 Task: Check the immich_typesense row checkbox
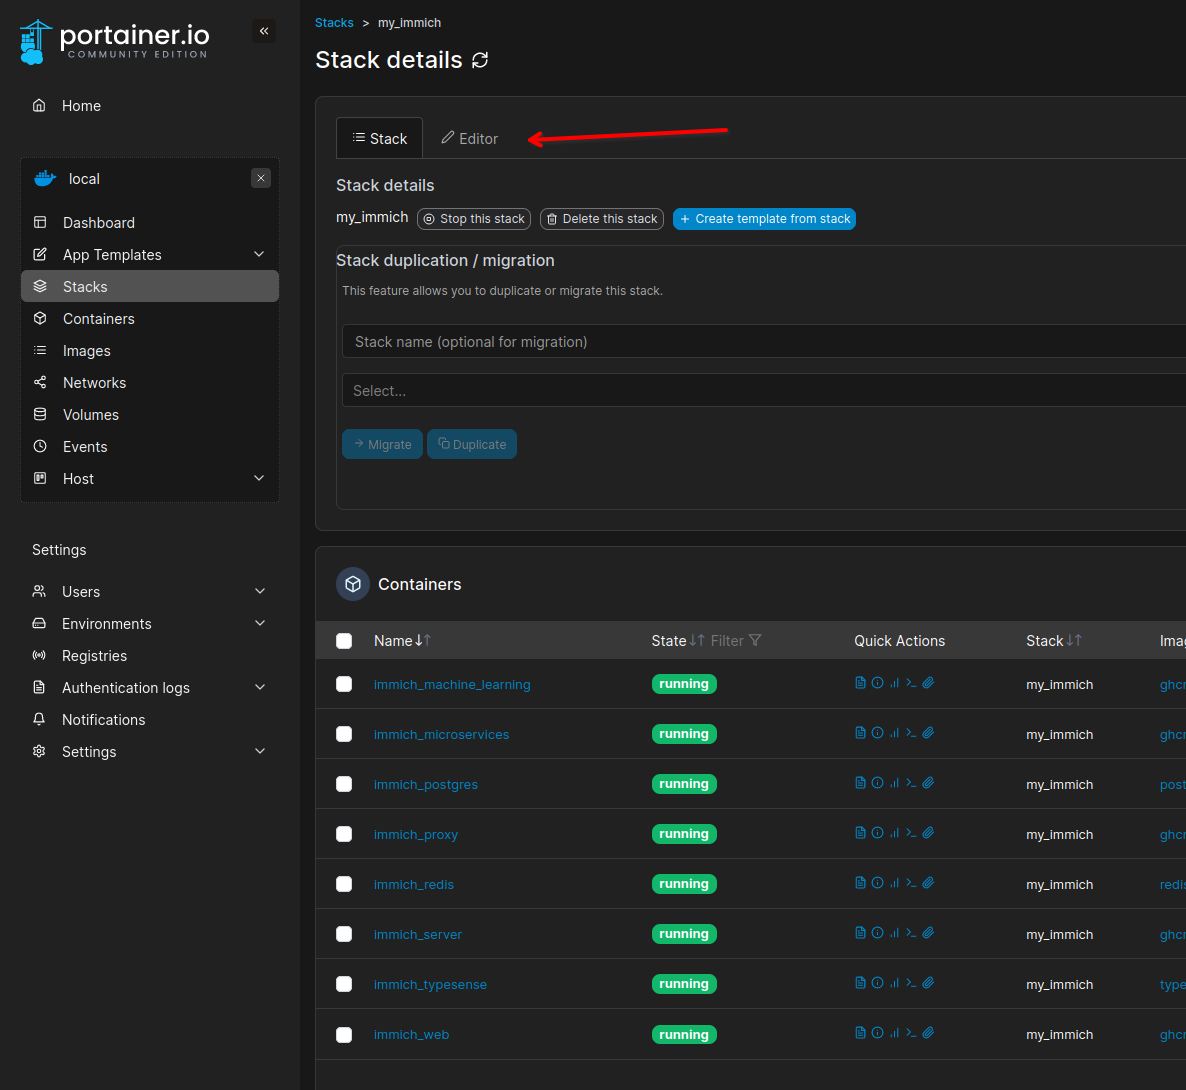344,983
